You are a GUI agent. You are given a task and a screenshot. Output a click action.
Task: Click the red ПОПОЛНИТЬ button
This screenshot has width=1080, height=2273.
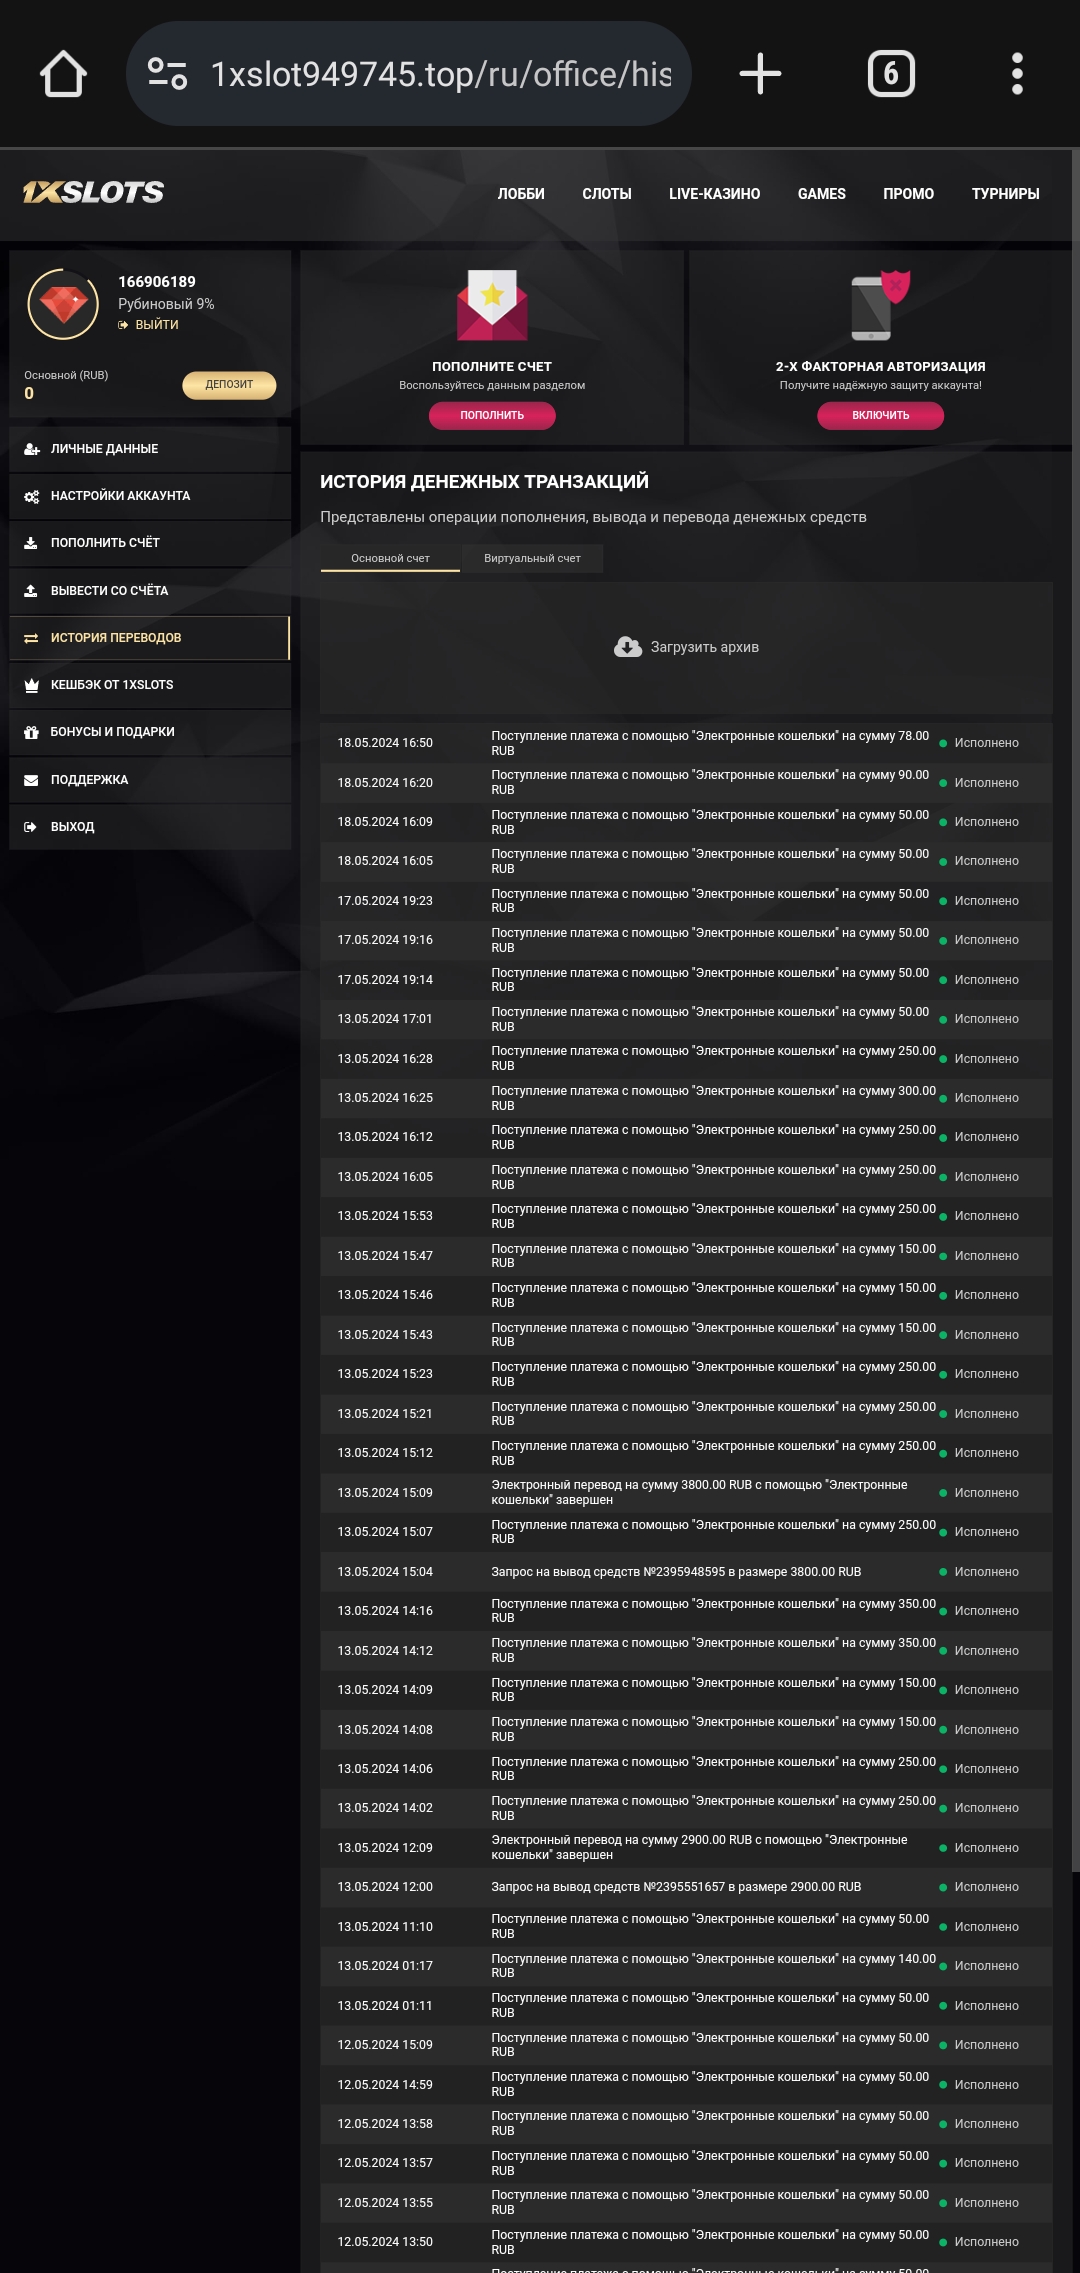coord(492,415)
